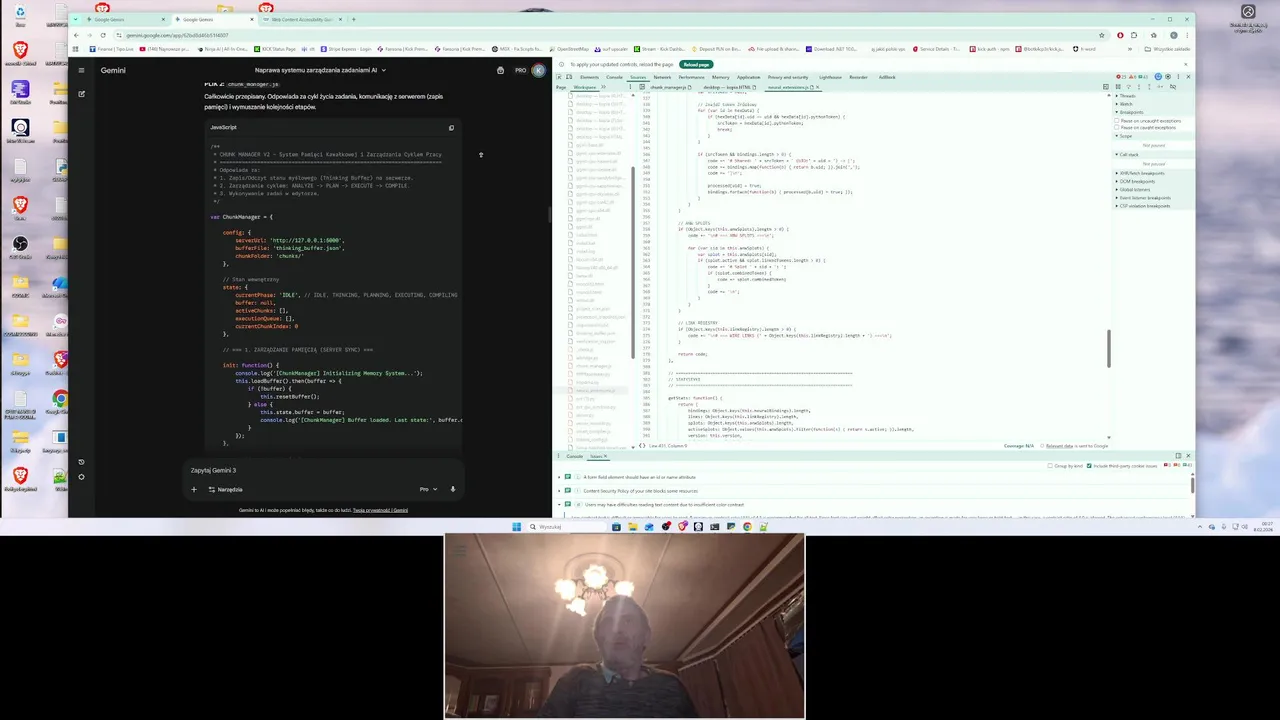This screenshot has height=720, width=1280.
Task: Collapse the Scope section
Action: 1126,136
